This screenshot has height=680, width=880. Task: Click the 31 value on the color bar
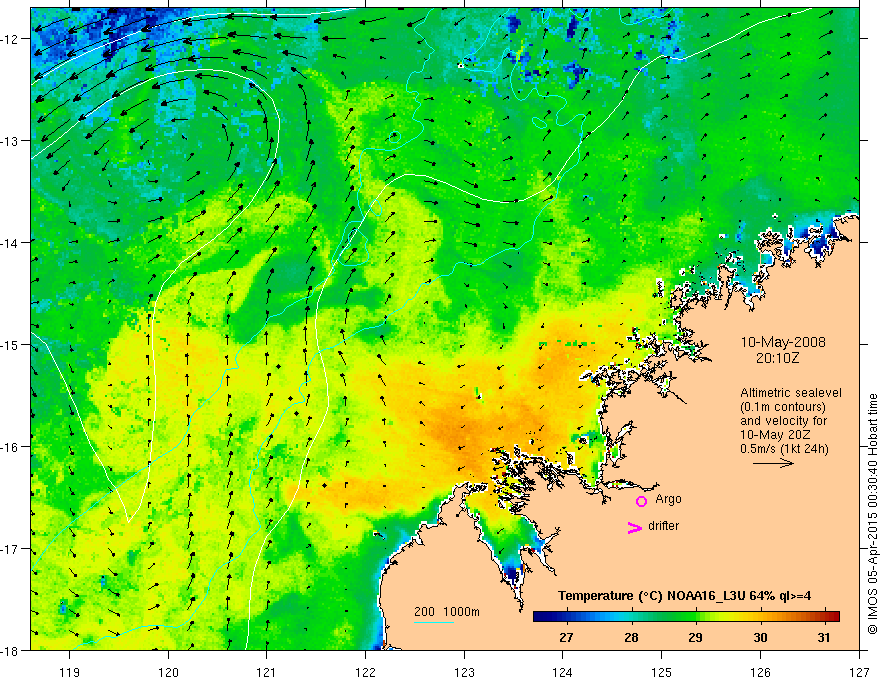coord(824,637)
